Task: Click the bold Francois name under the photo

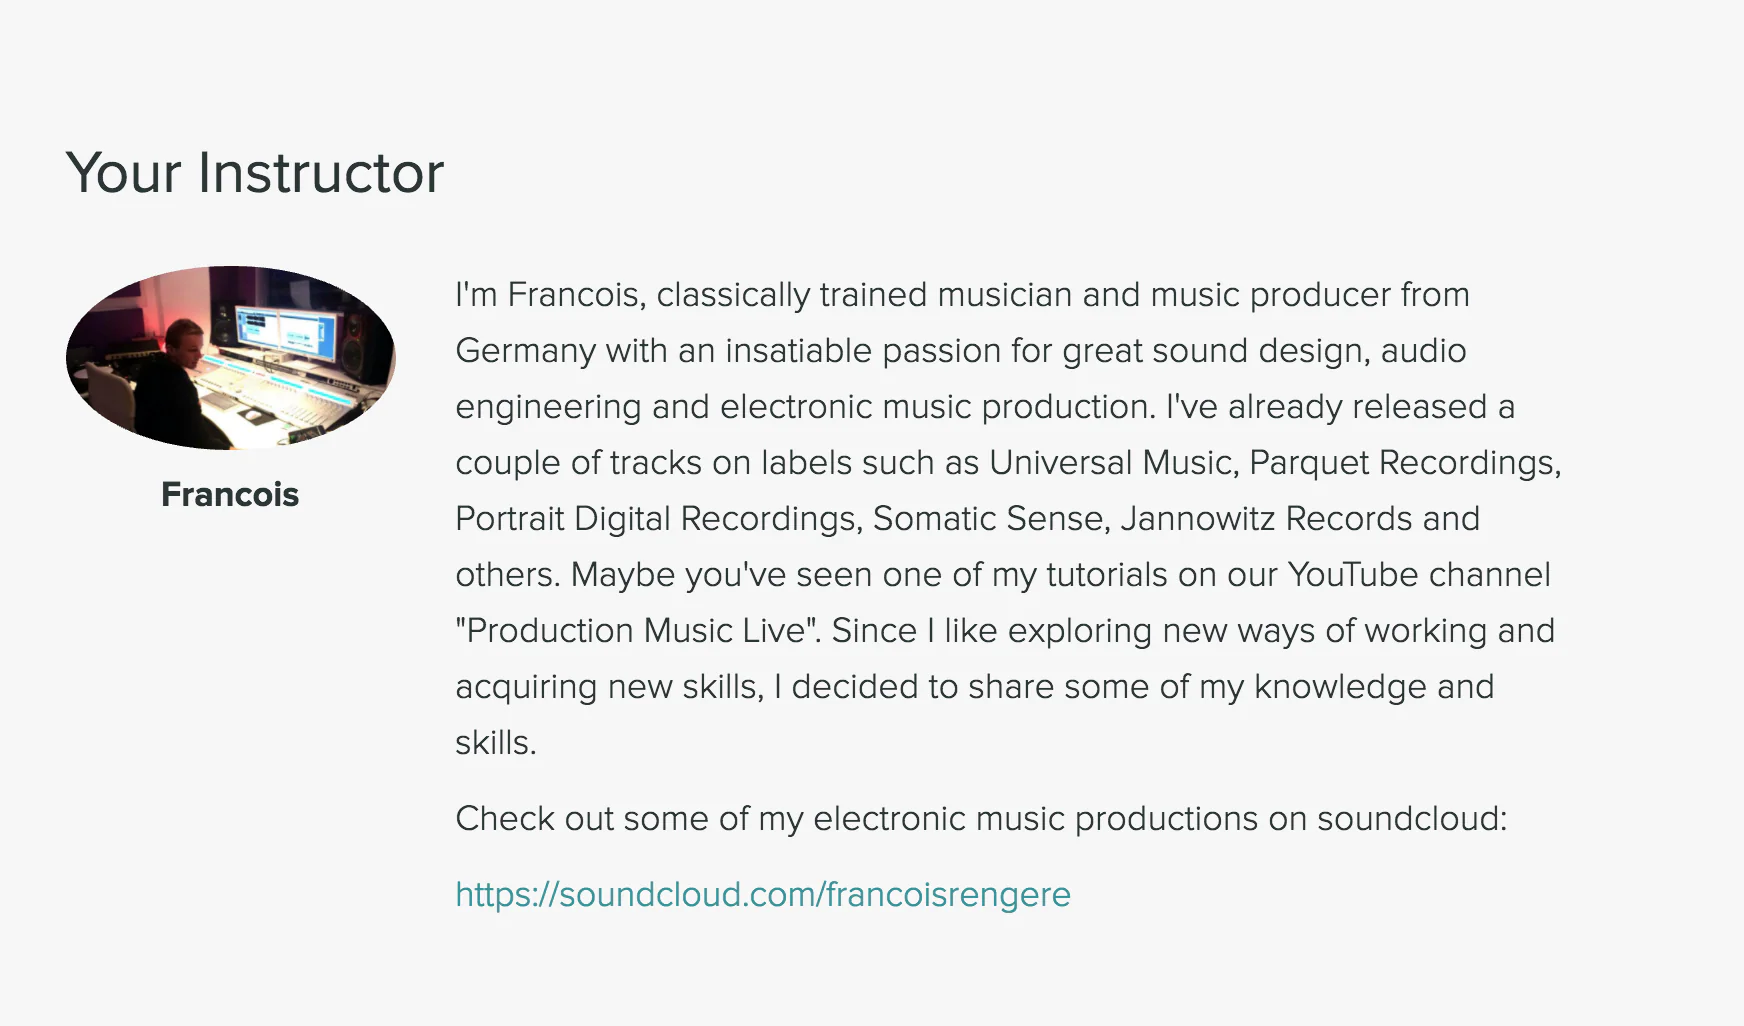Action: coord(230,494)
